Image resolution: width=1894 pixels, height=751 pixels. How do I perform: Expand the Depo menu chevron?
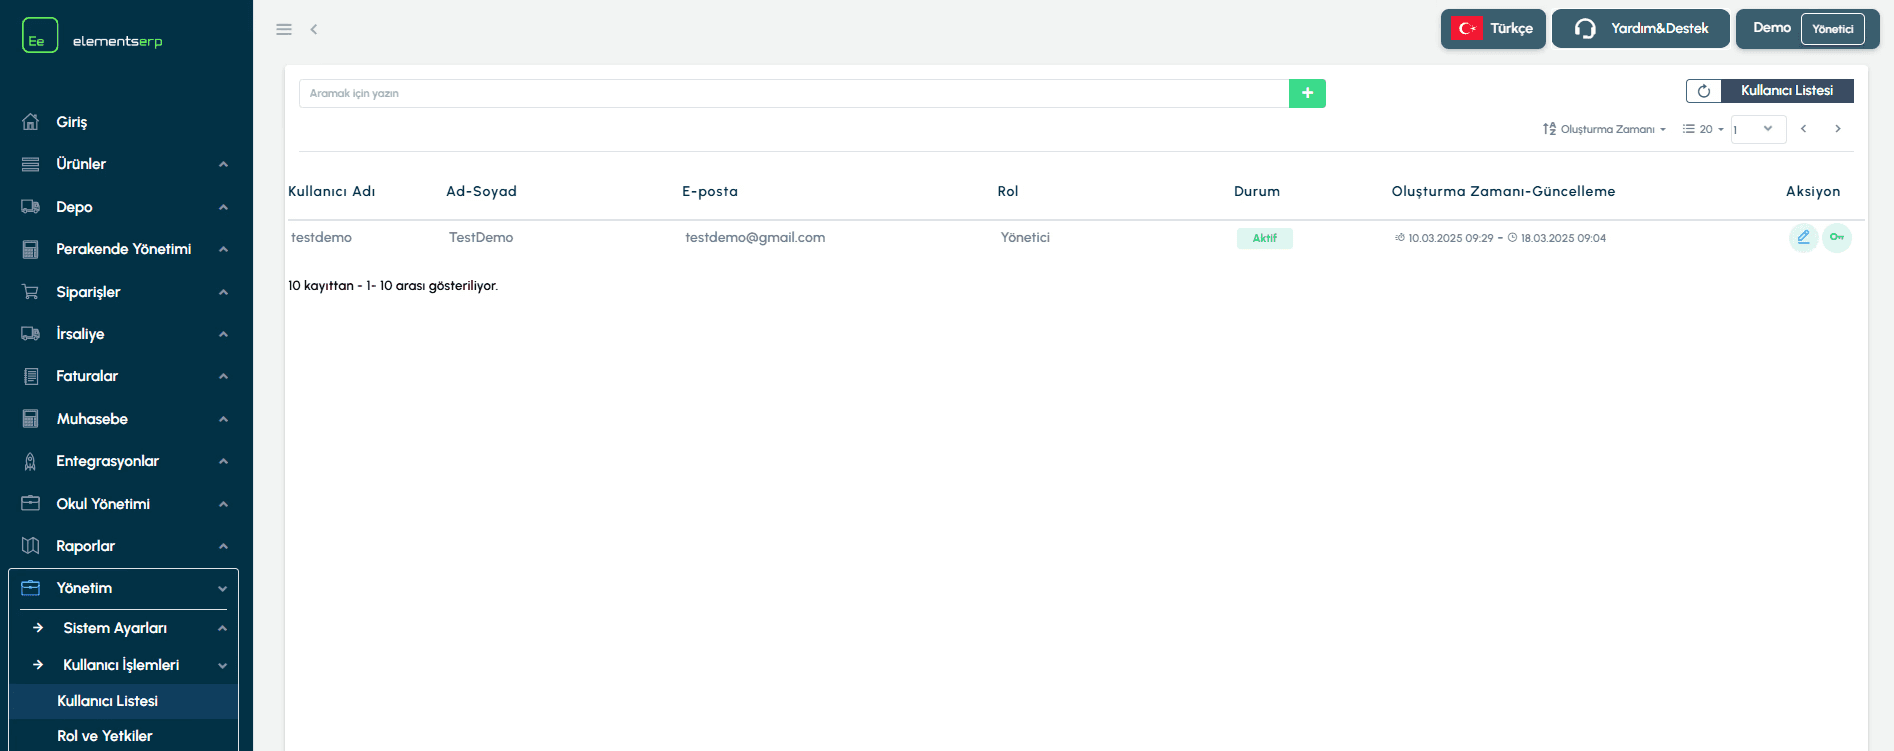223,207
